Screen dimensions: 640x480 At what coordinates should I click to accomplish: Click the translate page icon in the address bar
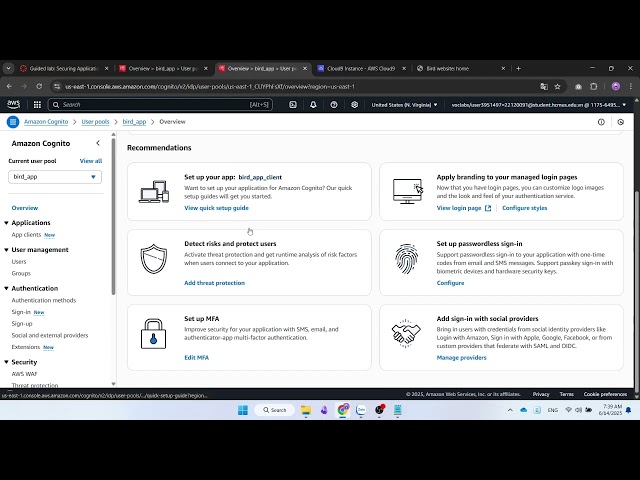[x=544, y=87]
